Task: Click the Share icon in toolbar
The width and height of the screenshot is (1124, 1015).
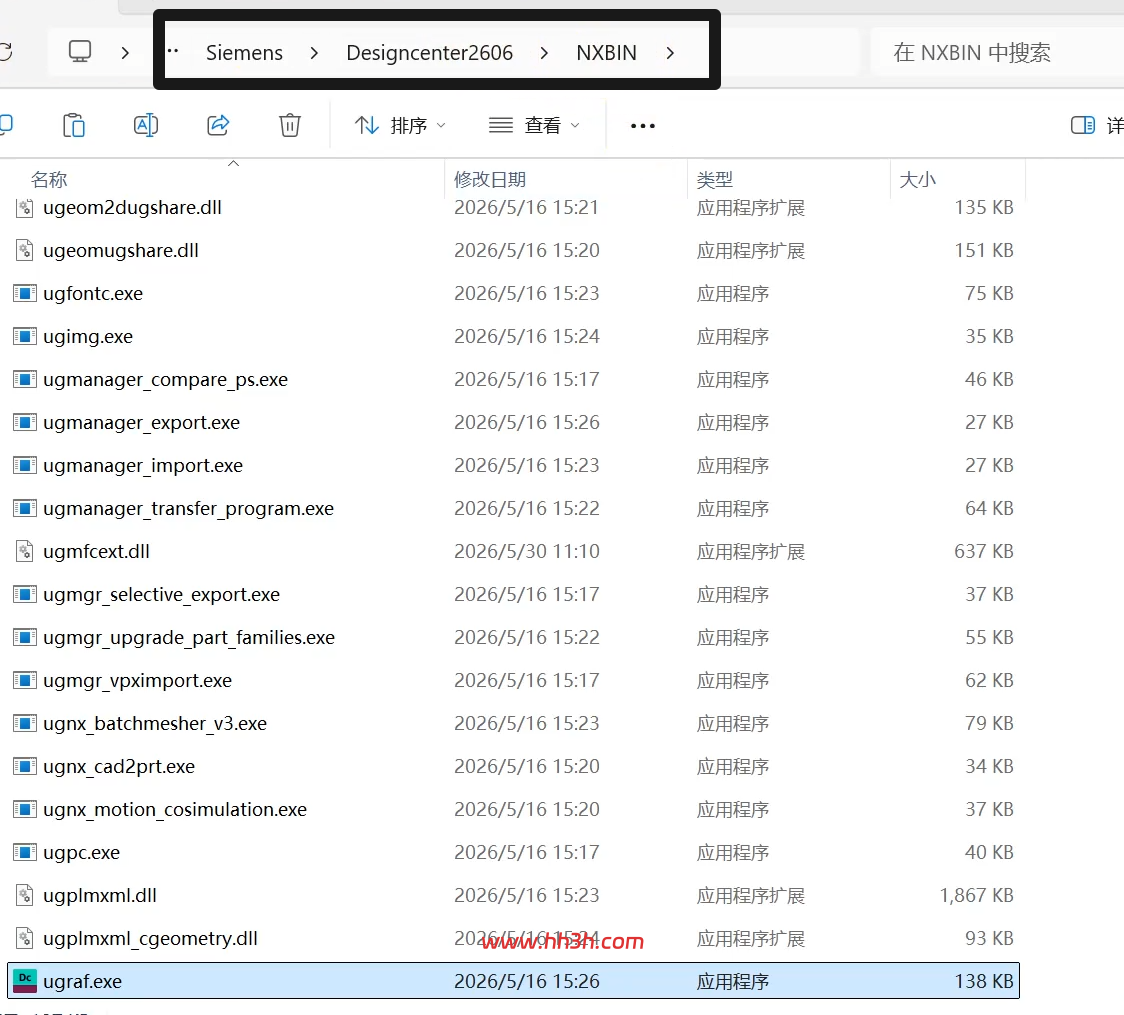Action: point(218,125)
